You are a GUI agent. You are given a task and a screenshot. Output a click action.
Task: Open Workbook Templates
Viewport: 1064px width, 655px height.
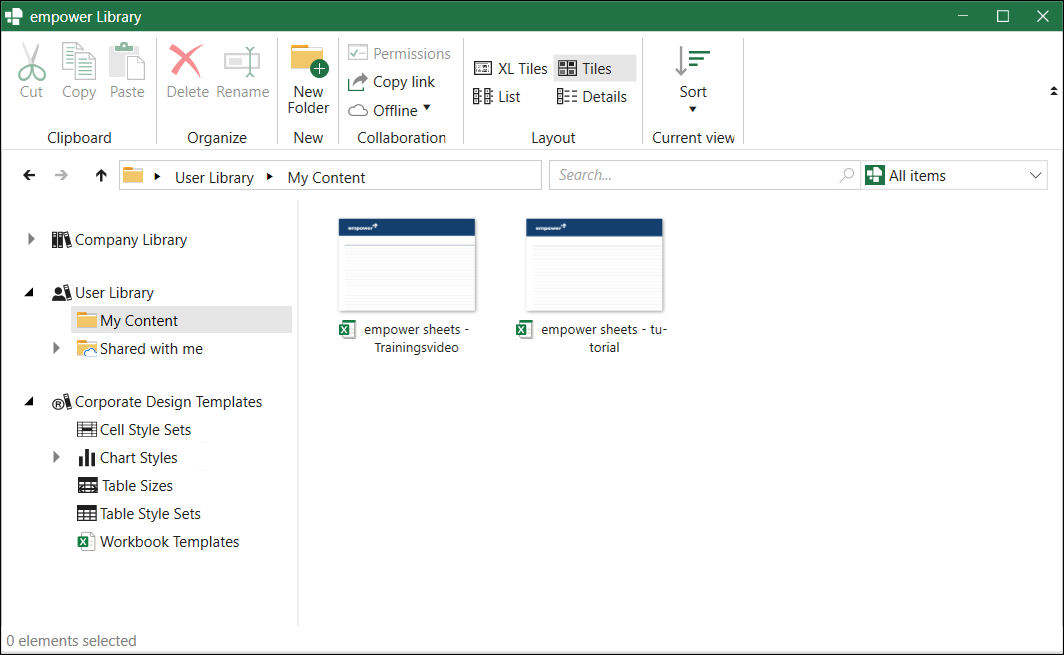pos(158,542)
